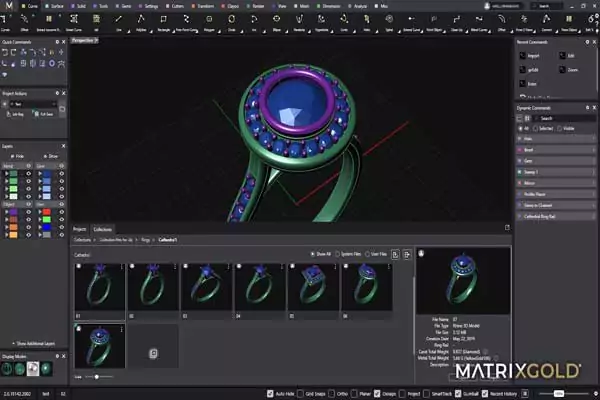
Task: Select the Show All radio button
Action: point(313,254)
